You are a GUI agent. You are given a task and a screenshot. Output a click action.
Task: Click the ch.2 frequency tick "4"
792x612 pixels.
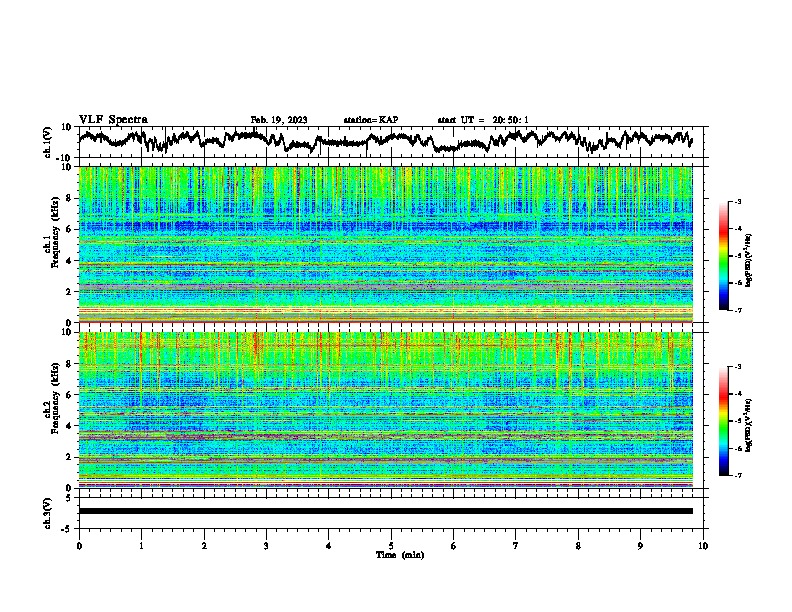(x=70, y=426)
